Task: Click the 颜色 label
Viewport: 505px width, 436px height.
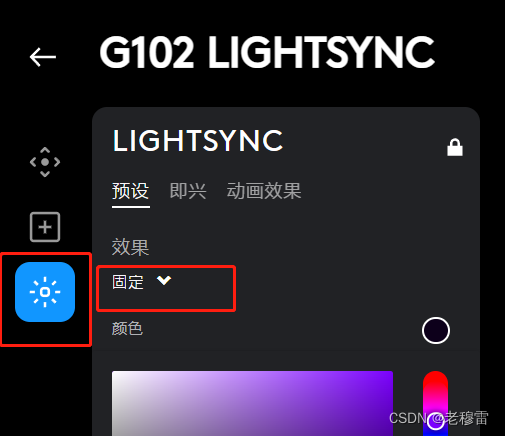Action: tap(127, 329)
